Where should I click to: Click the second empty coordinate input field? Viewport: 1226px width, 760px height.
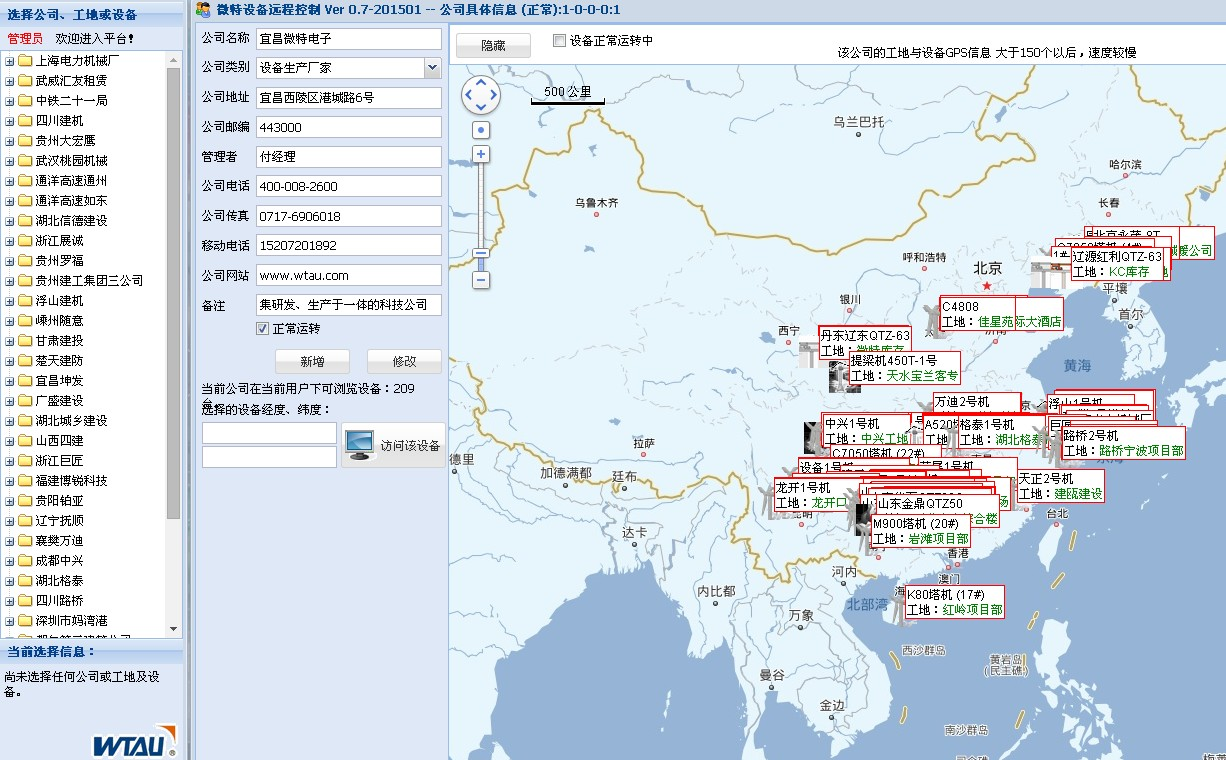[269, 457]
